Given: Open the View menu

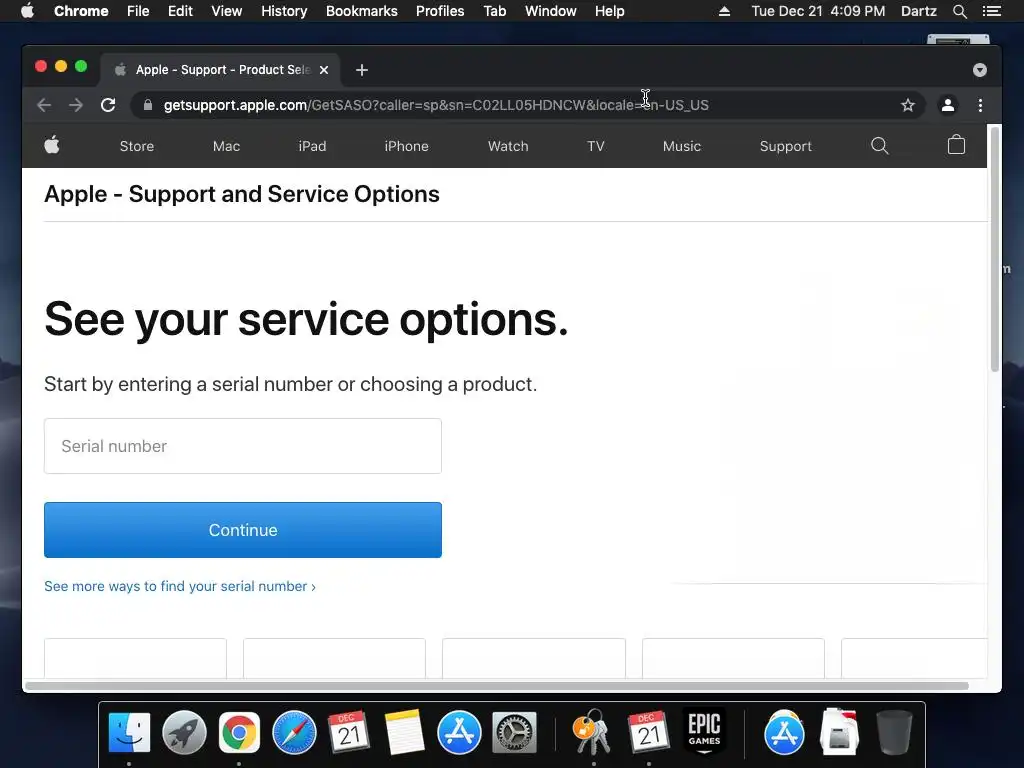Looking at the screenshot, I should pyautogui.click(x=227, y=11).
